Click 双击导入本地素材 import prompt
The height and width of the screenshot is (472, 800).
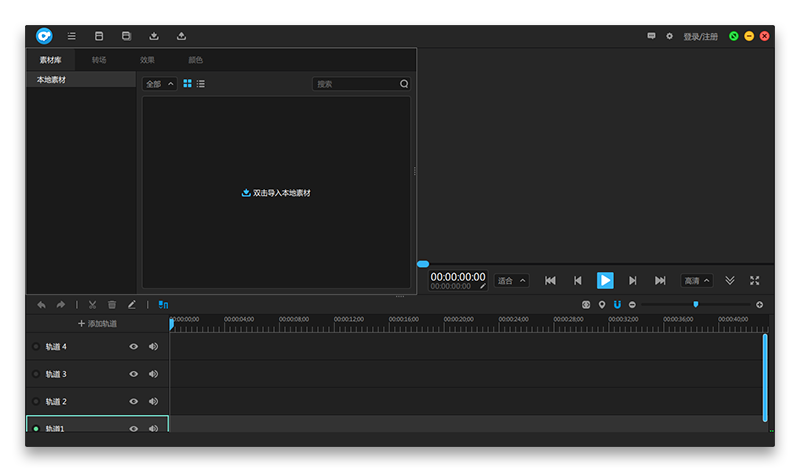tap(276, 192)
